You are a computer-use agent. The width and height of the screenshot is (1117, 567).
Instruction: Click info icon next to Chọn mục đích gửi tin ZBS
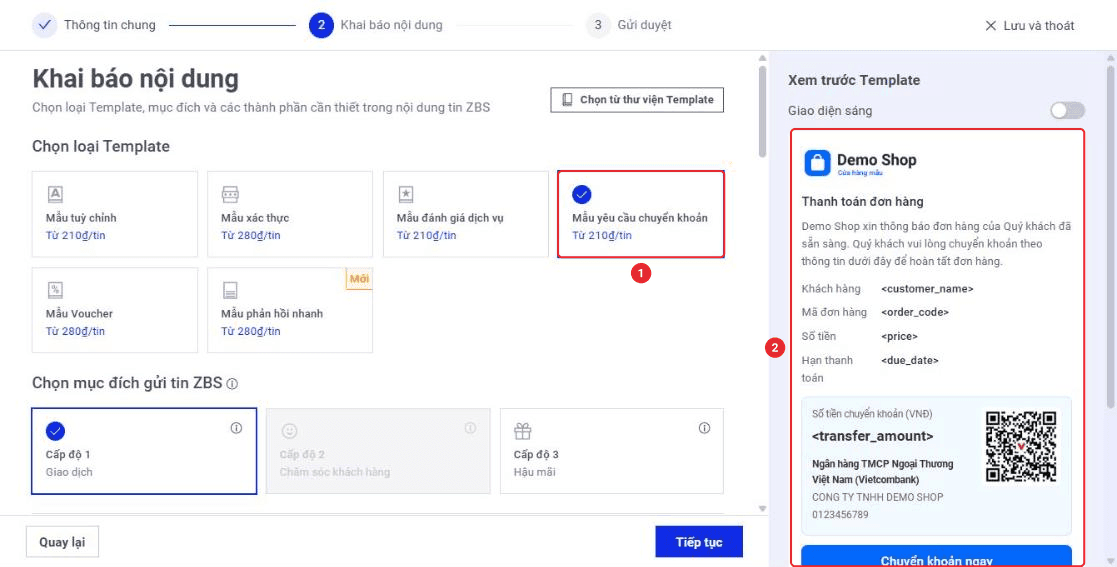tap(232, 384)
